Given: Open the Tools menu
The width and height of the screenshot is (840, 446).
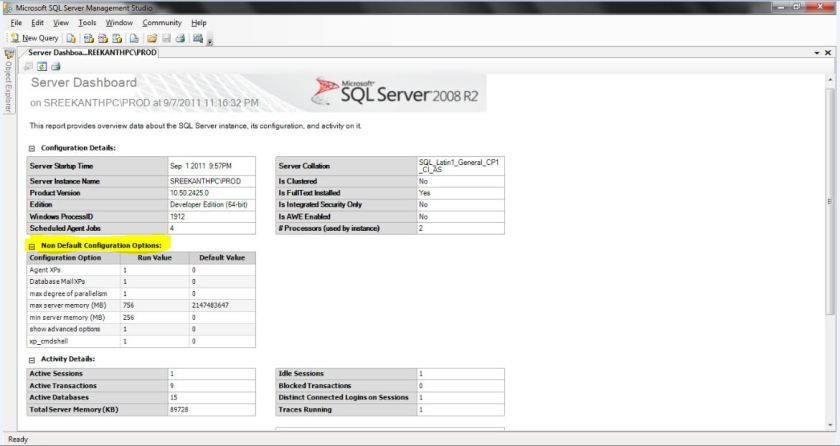Looking at the screenshot, I should 87,22.
